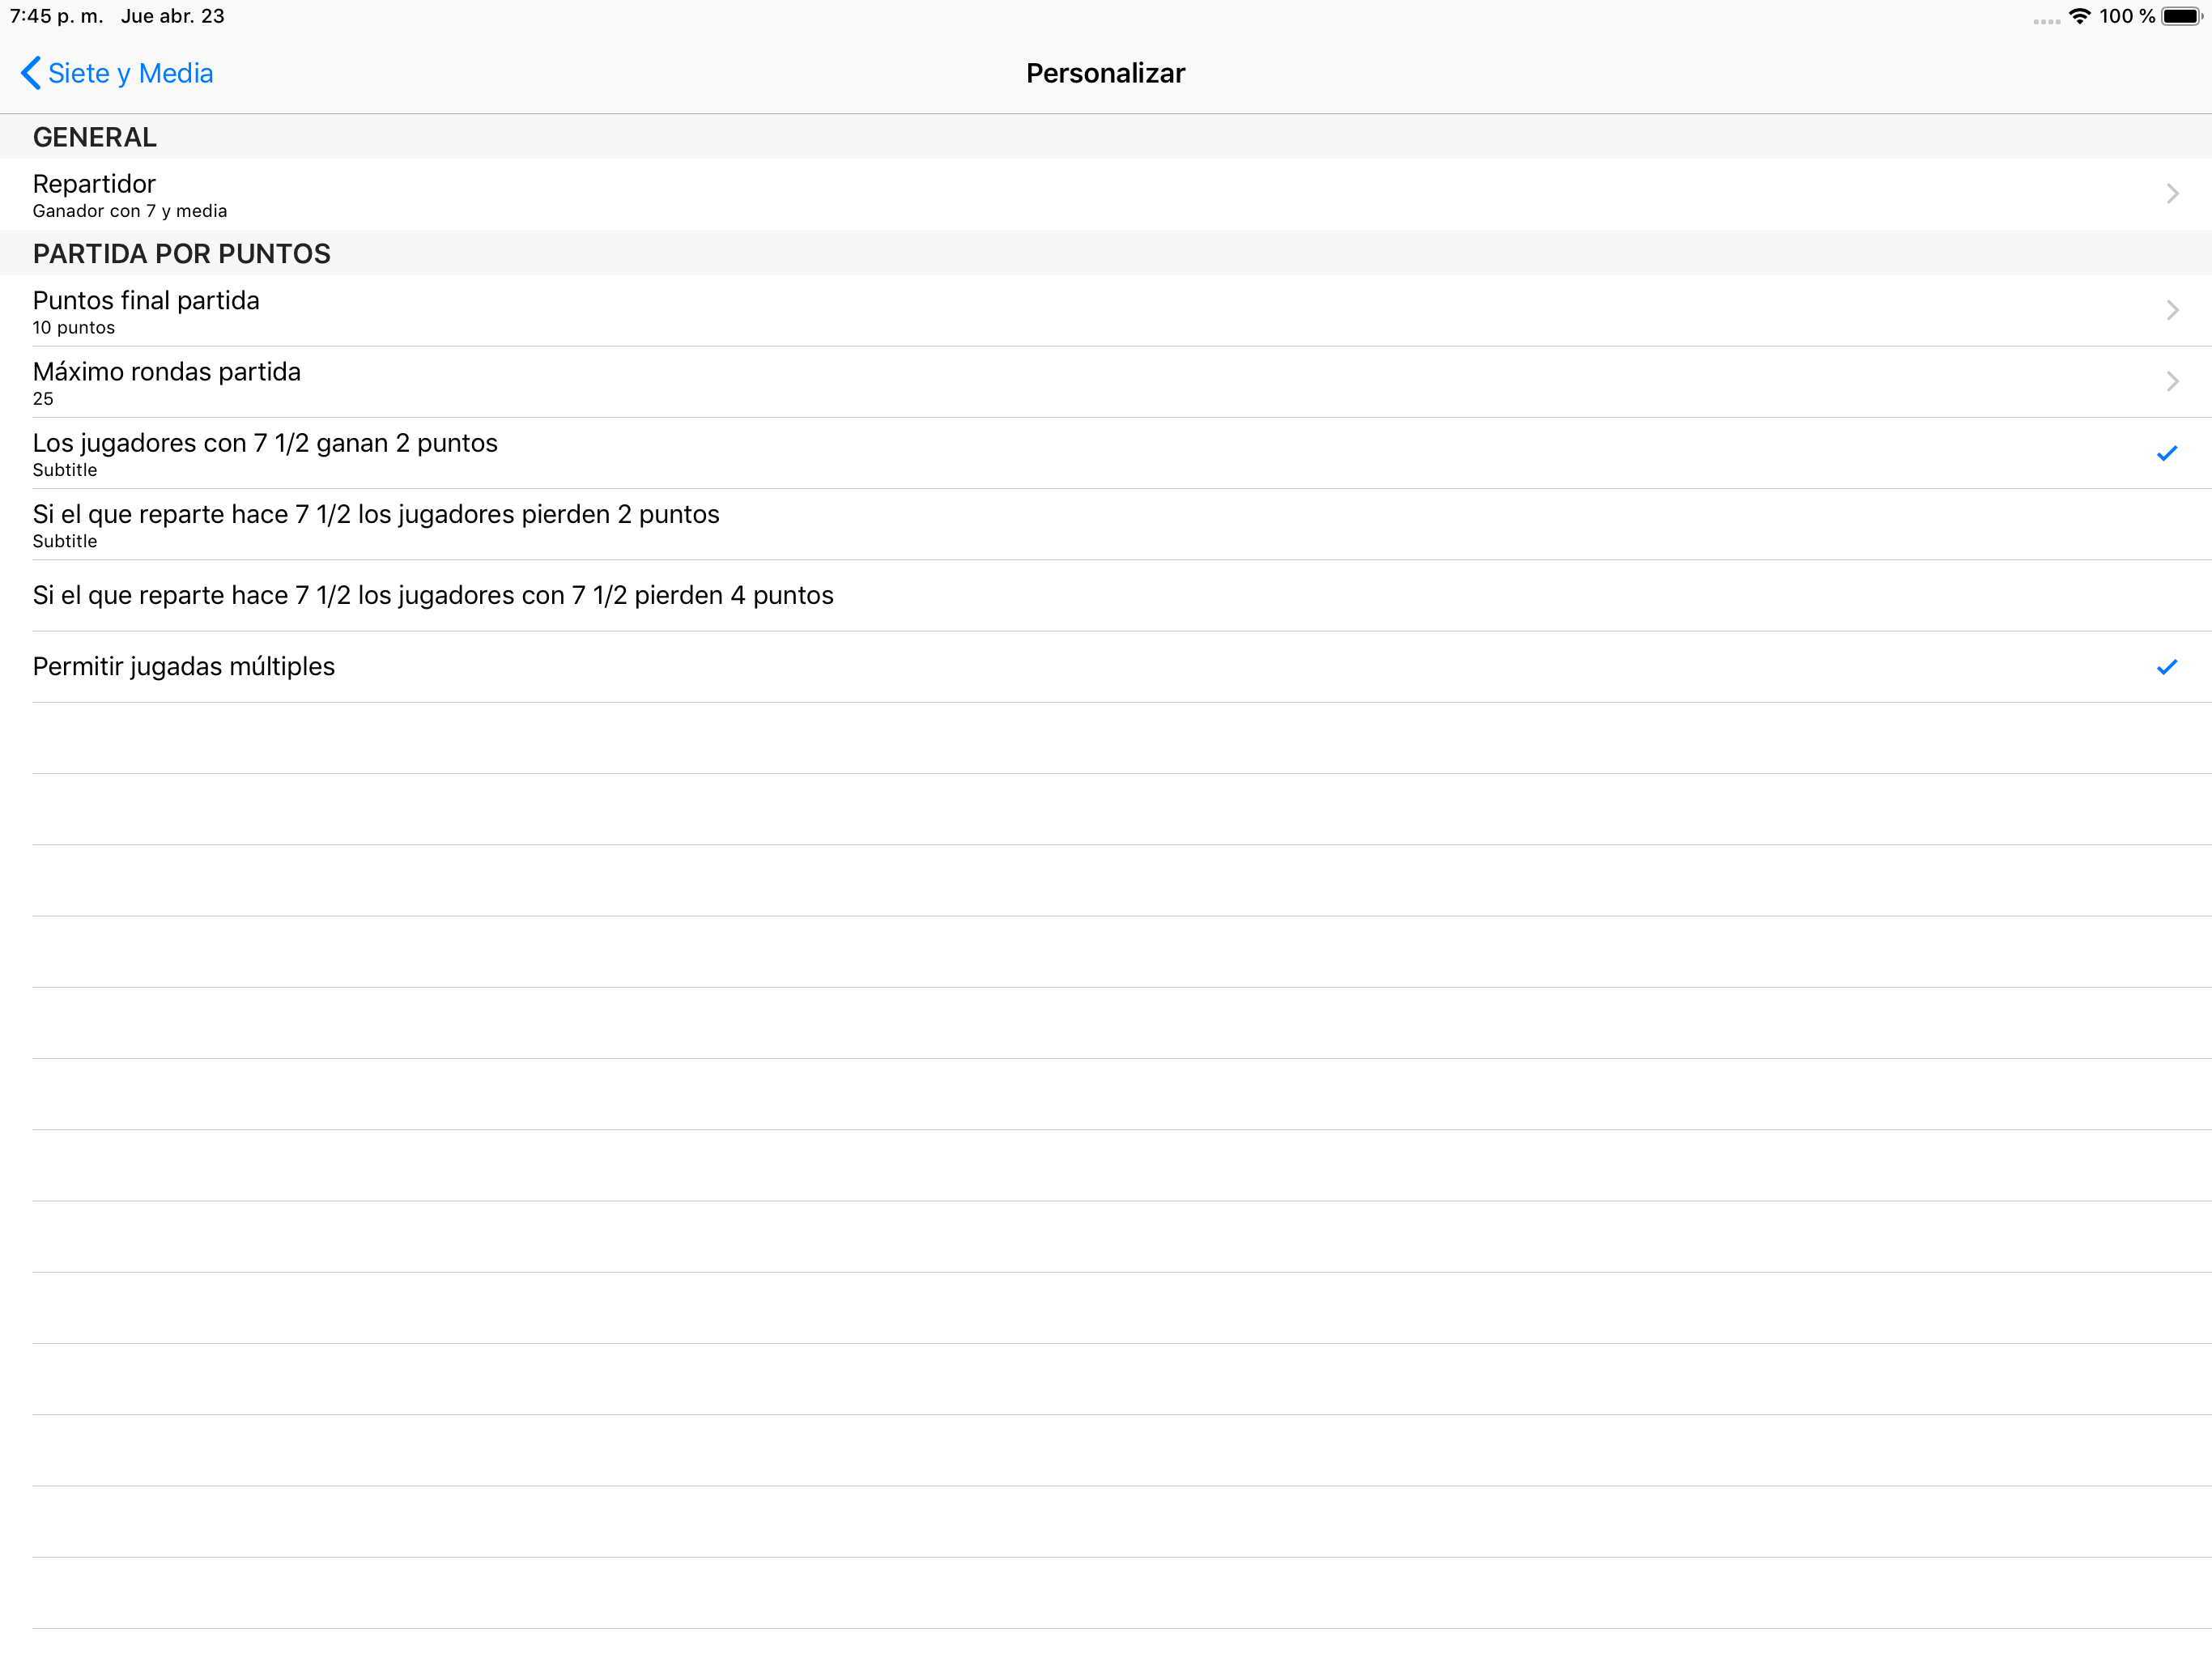2212x1658 pixels.
Task: Select the Repartidor setting row
Action: 1106,195
